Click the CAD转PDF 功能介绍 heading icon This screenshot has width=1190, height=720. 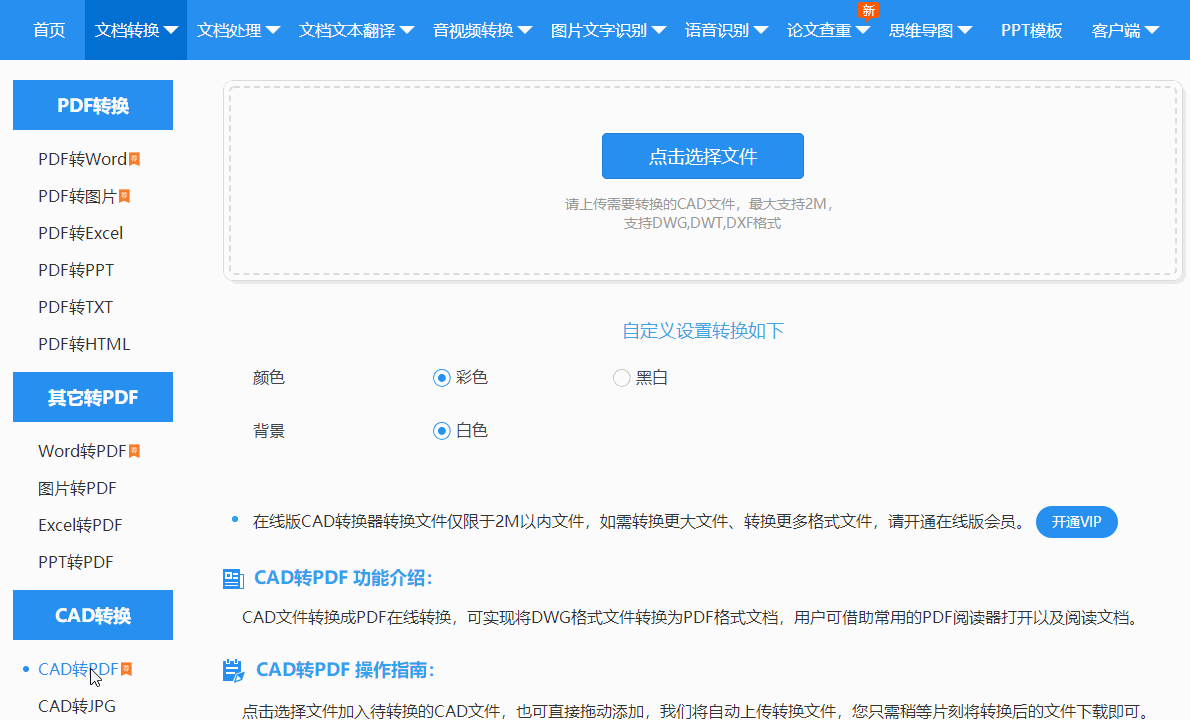coord(233,579)
